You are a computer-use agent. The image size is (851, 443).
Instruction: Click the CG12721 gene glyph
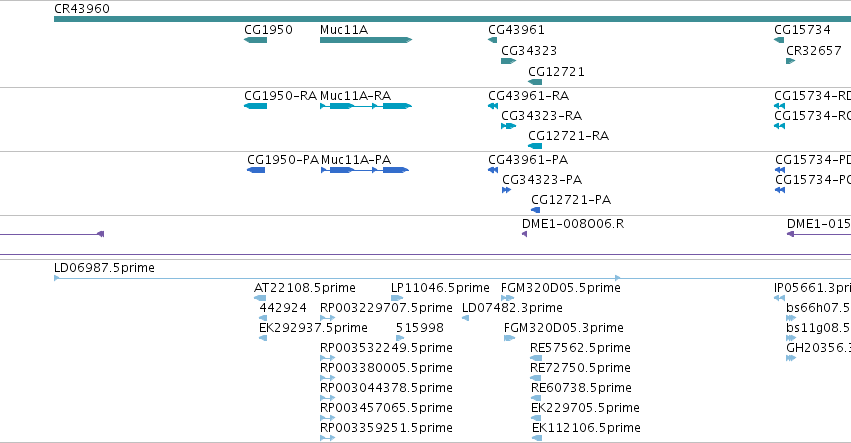(535, 82)
